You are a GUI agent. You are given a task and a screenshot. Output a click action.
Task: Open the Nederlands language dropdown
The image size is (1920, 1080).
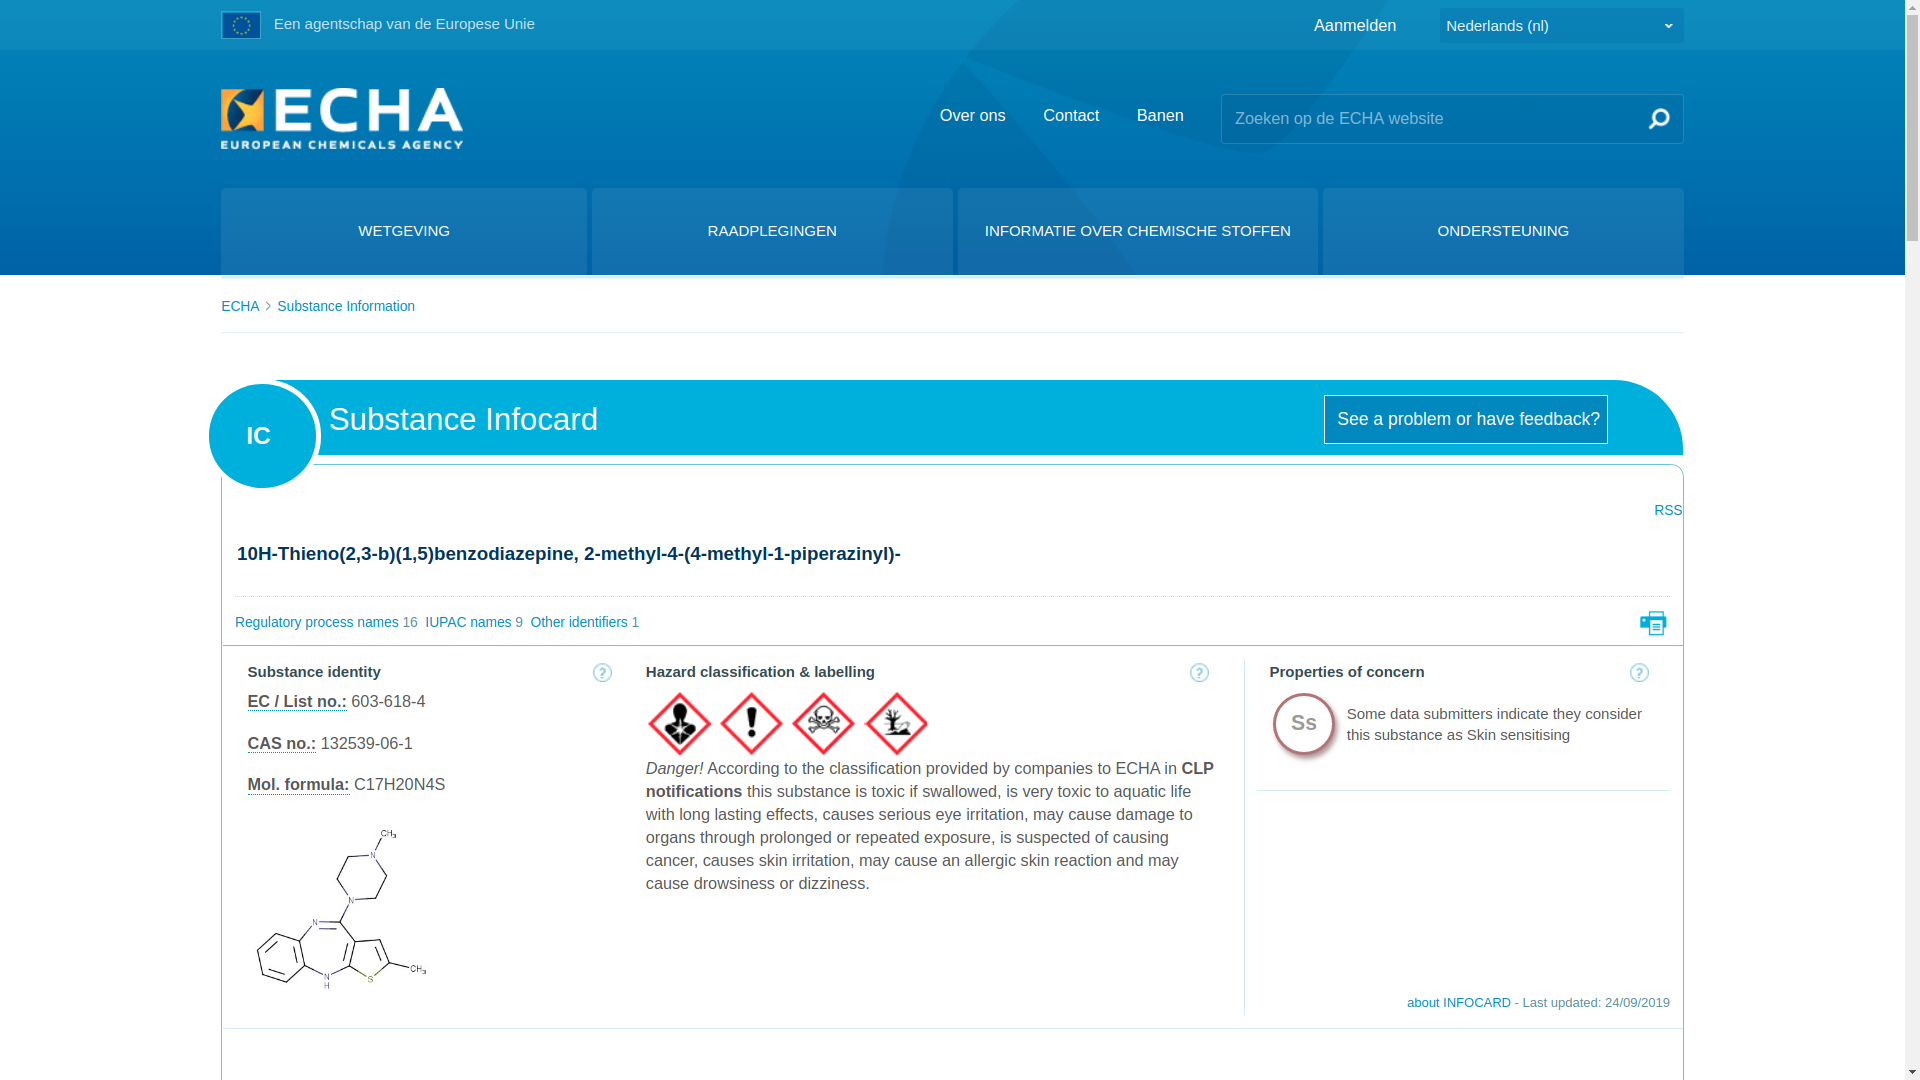[x=1560, y=26]
